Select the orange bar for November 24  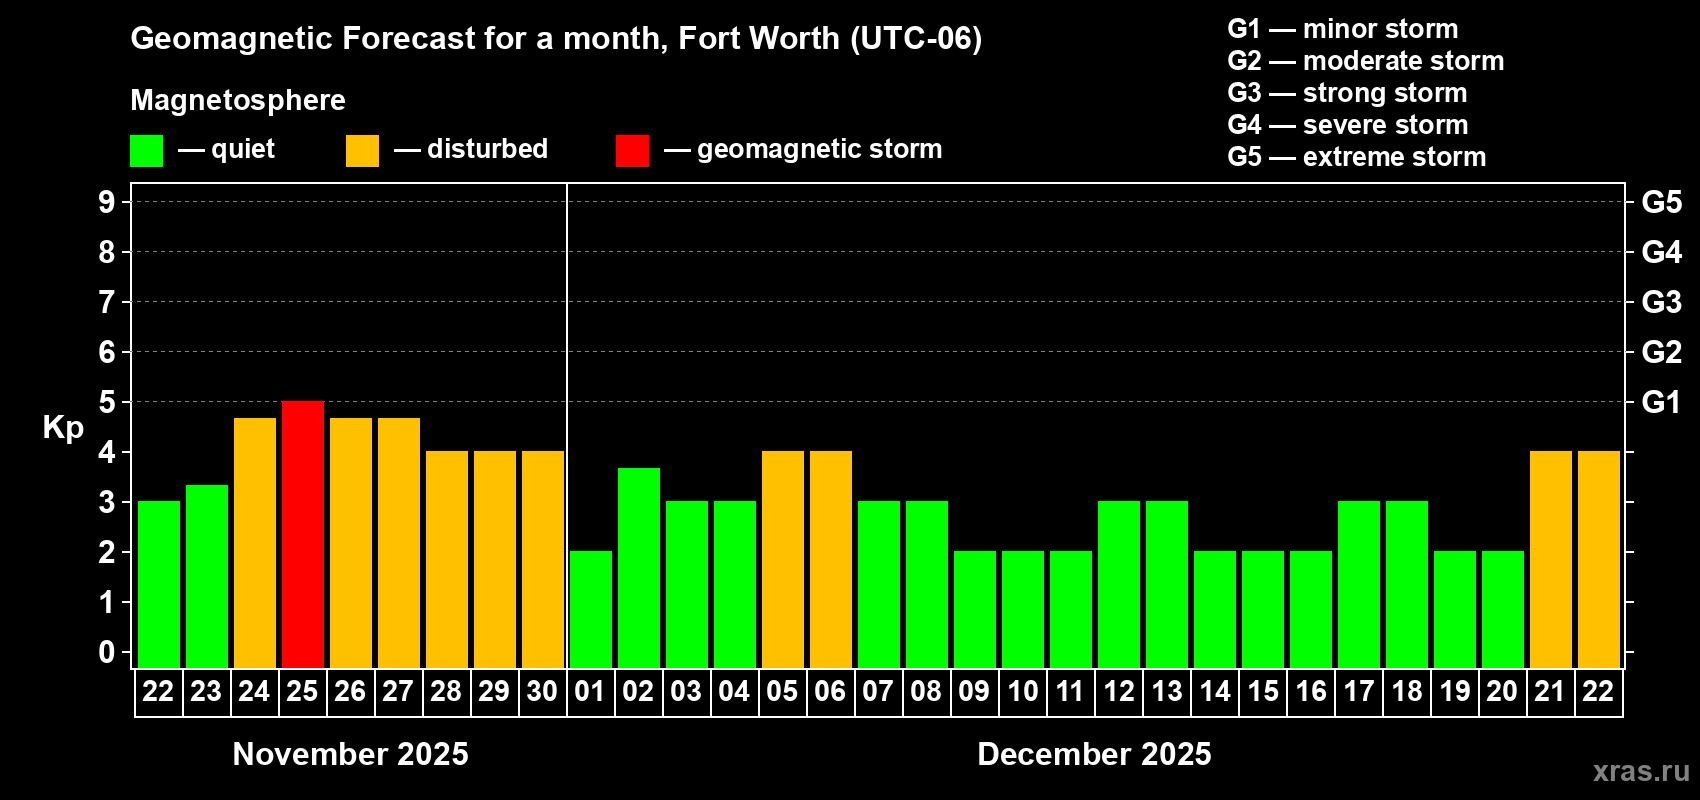(254, 542)
